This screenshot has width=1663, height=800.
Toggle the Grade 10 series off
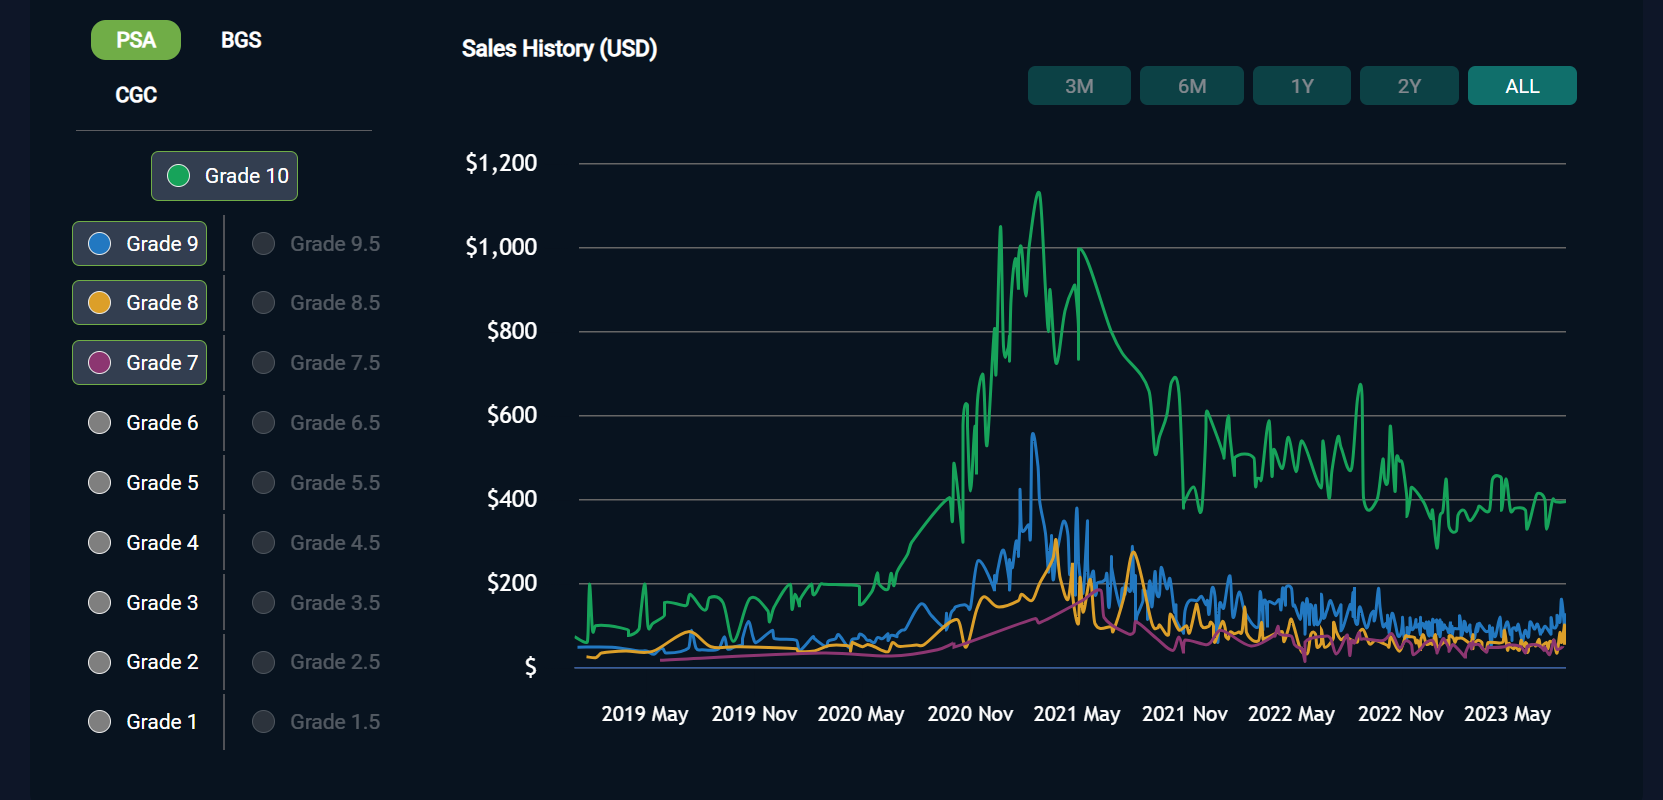click(x=225, y=176)
